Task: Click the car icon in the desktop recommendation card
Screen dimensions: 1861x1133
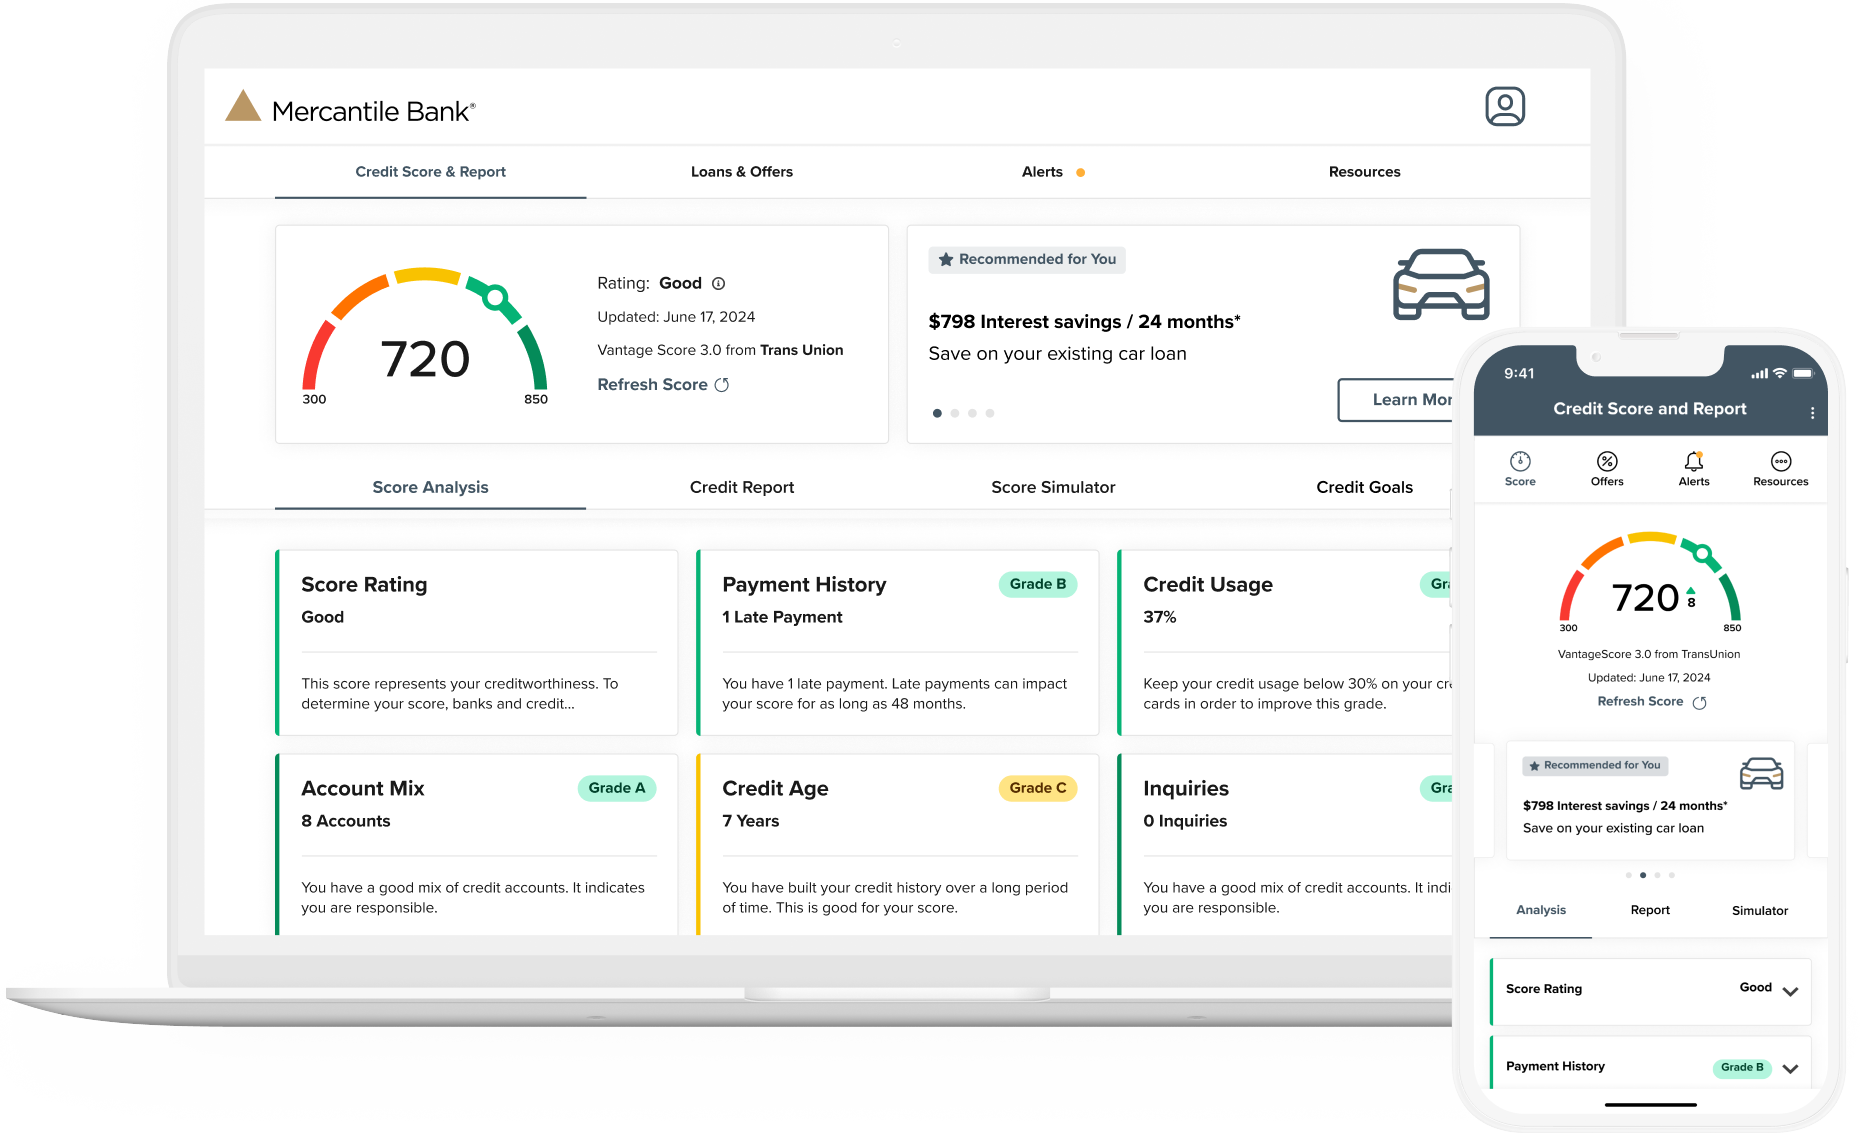Action: (1441, 284)
